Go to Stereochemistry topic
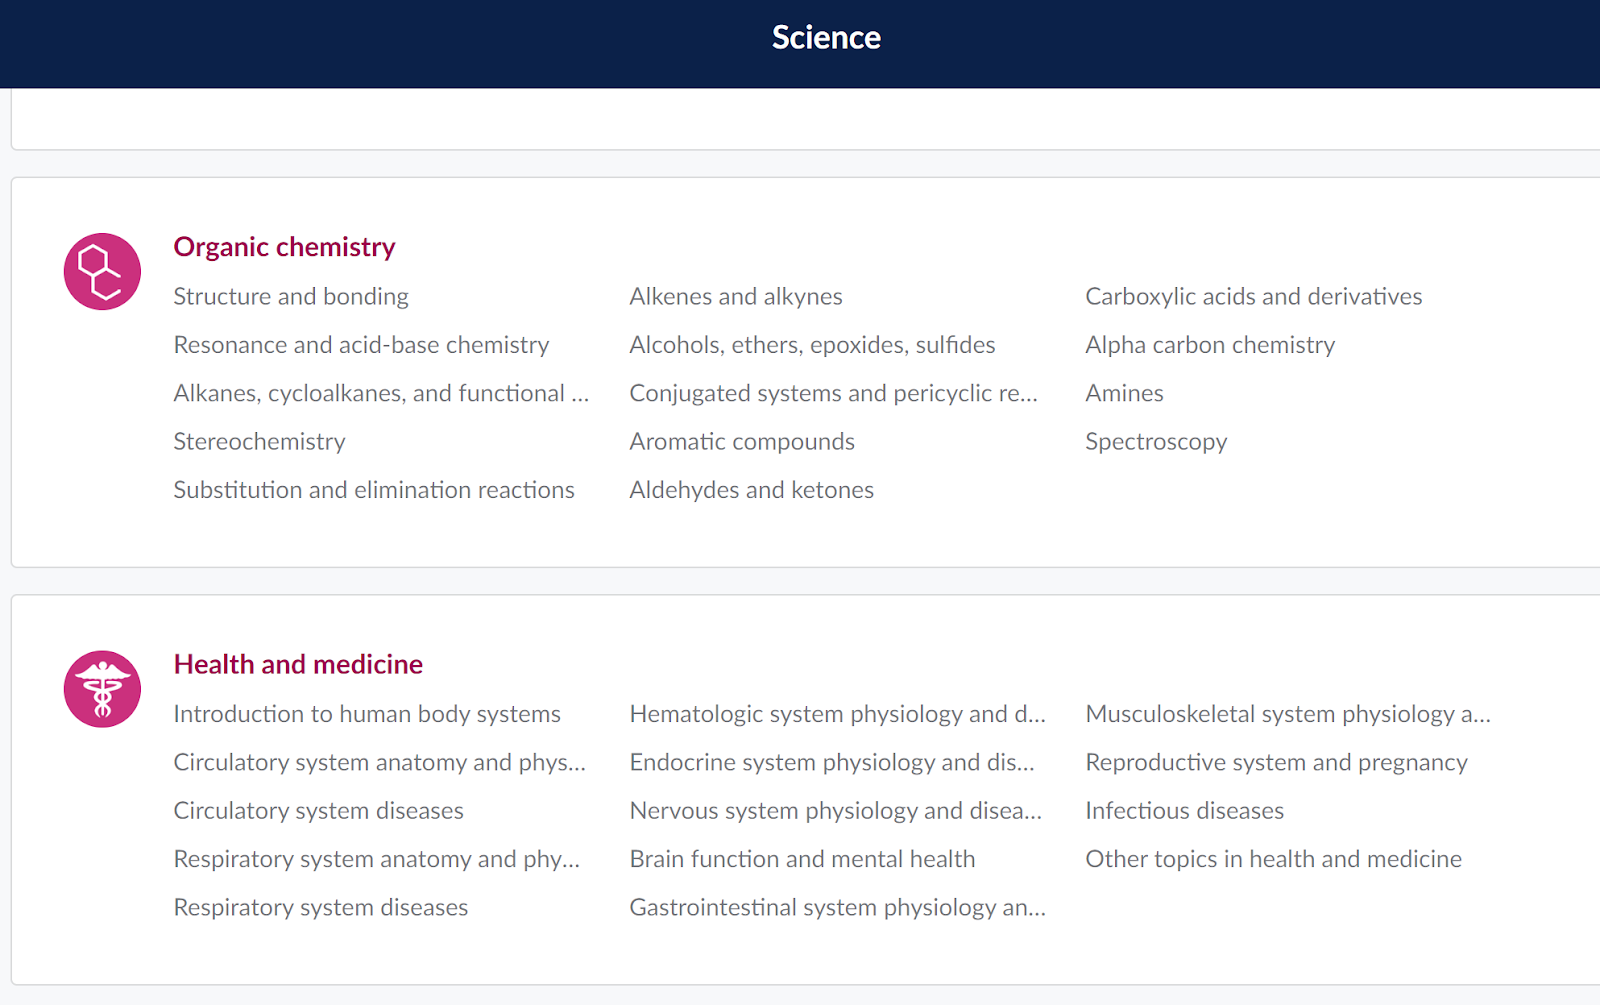Viewport: 1600px width, 1005px height. [259, 442]
